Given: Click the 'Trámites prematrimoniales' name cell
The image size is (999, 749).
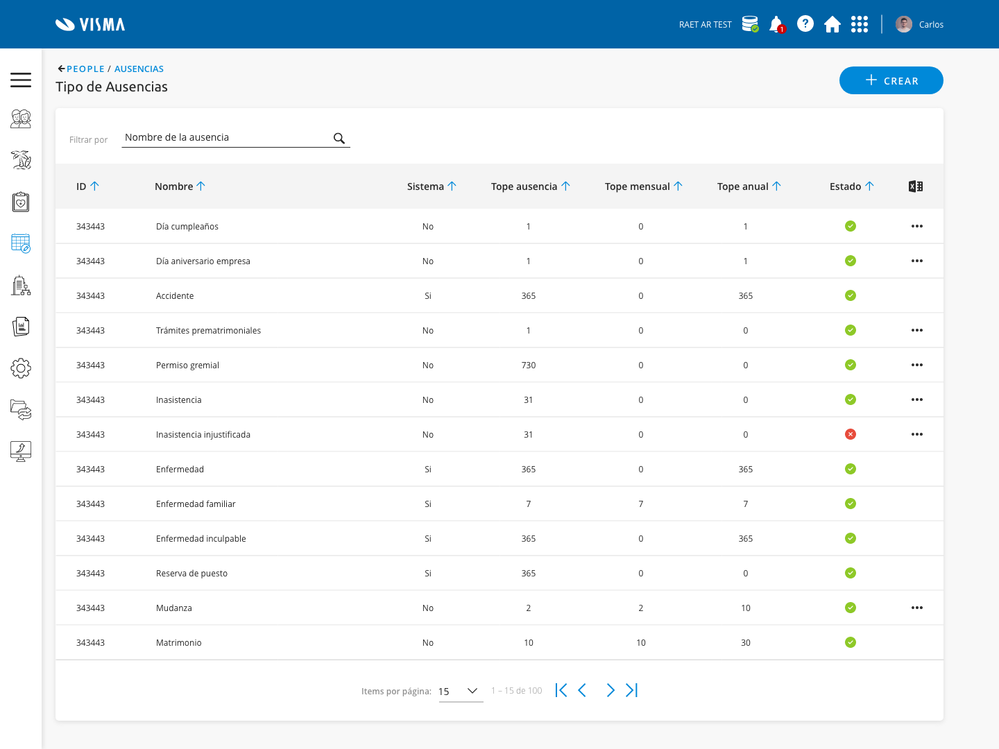Looking at the screenshot, I should click(208, 331).
